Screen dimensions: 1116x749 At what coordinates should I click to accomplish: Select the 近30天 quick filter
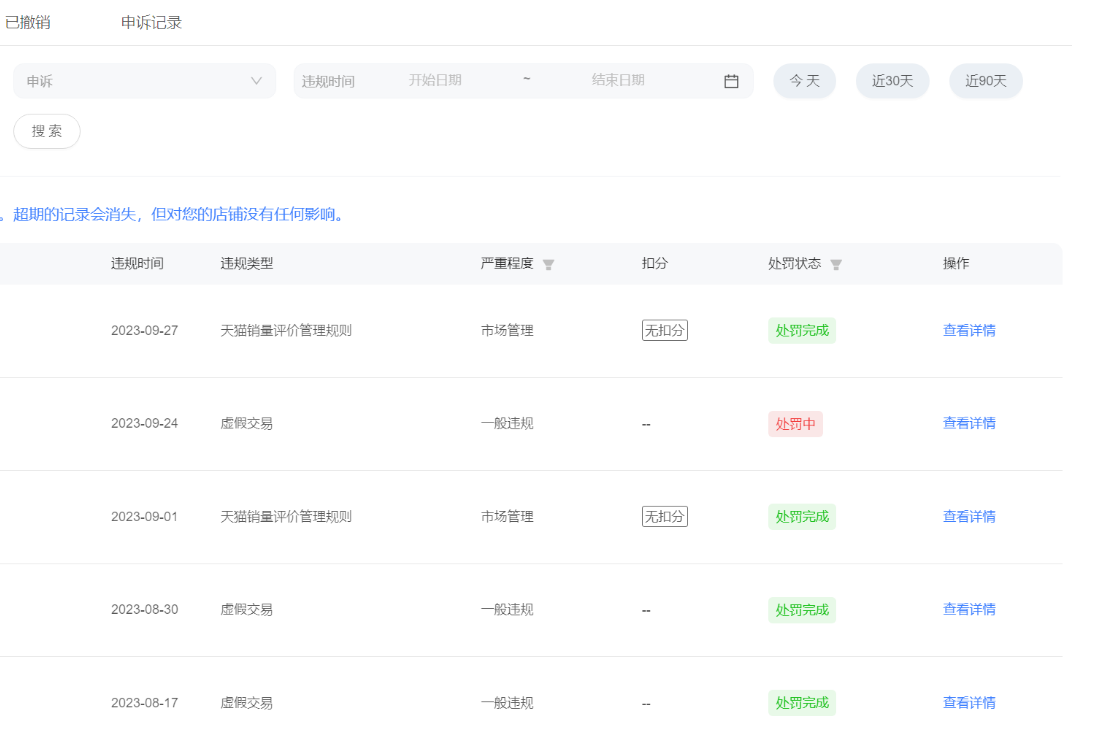click(x=892, y=81)
